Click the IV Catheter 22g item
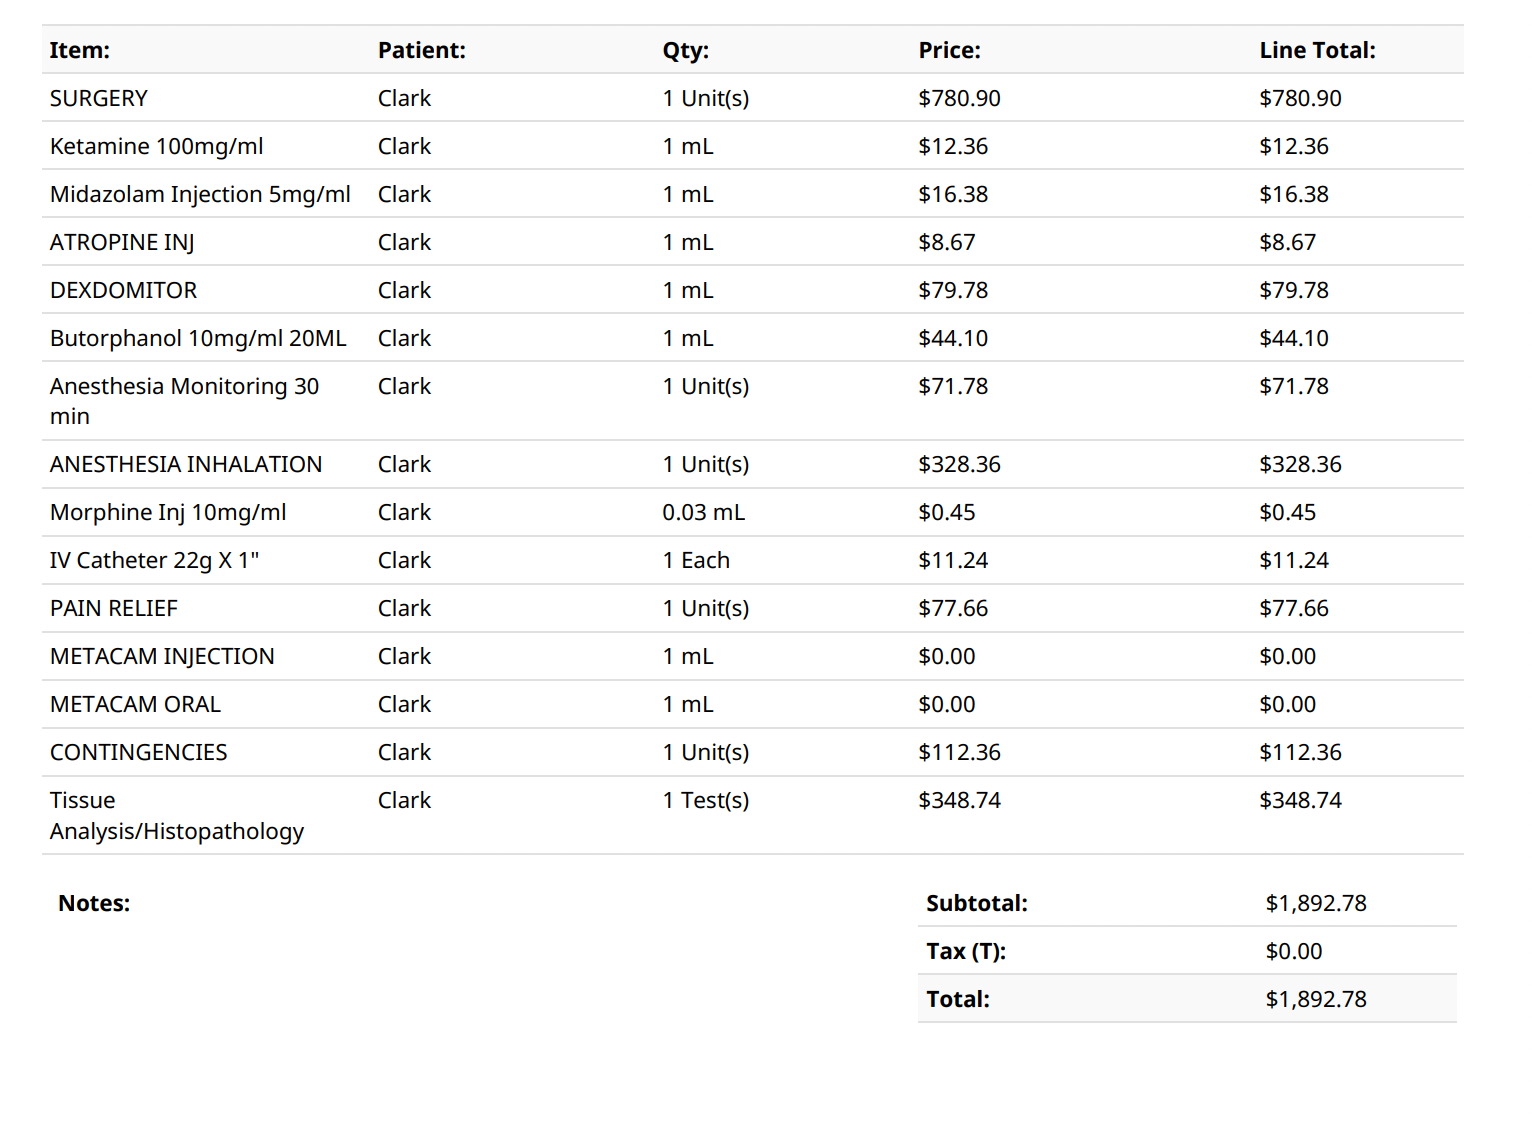The width and height of the screenshot is (1532, 1128). [154, 560]
